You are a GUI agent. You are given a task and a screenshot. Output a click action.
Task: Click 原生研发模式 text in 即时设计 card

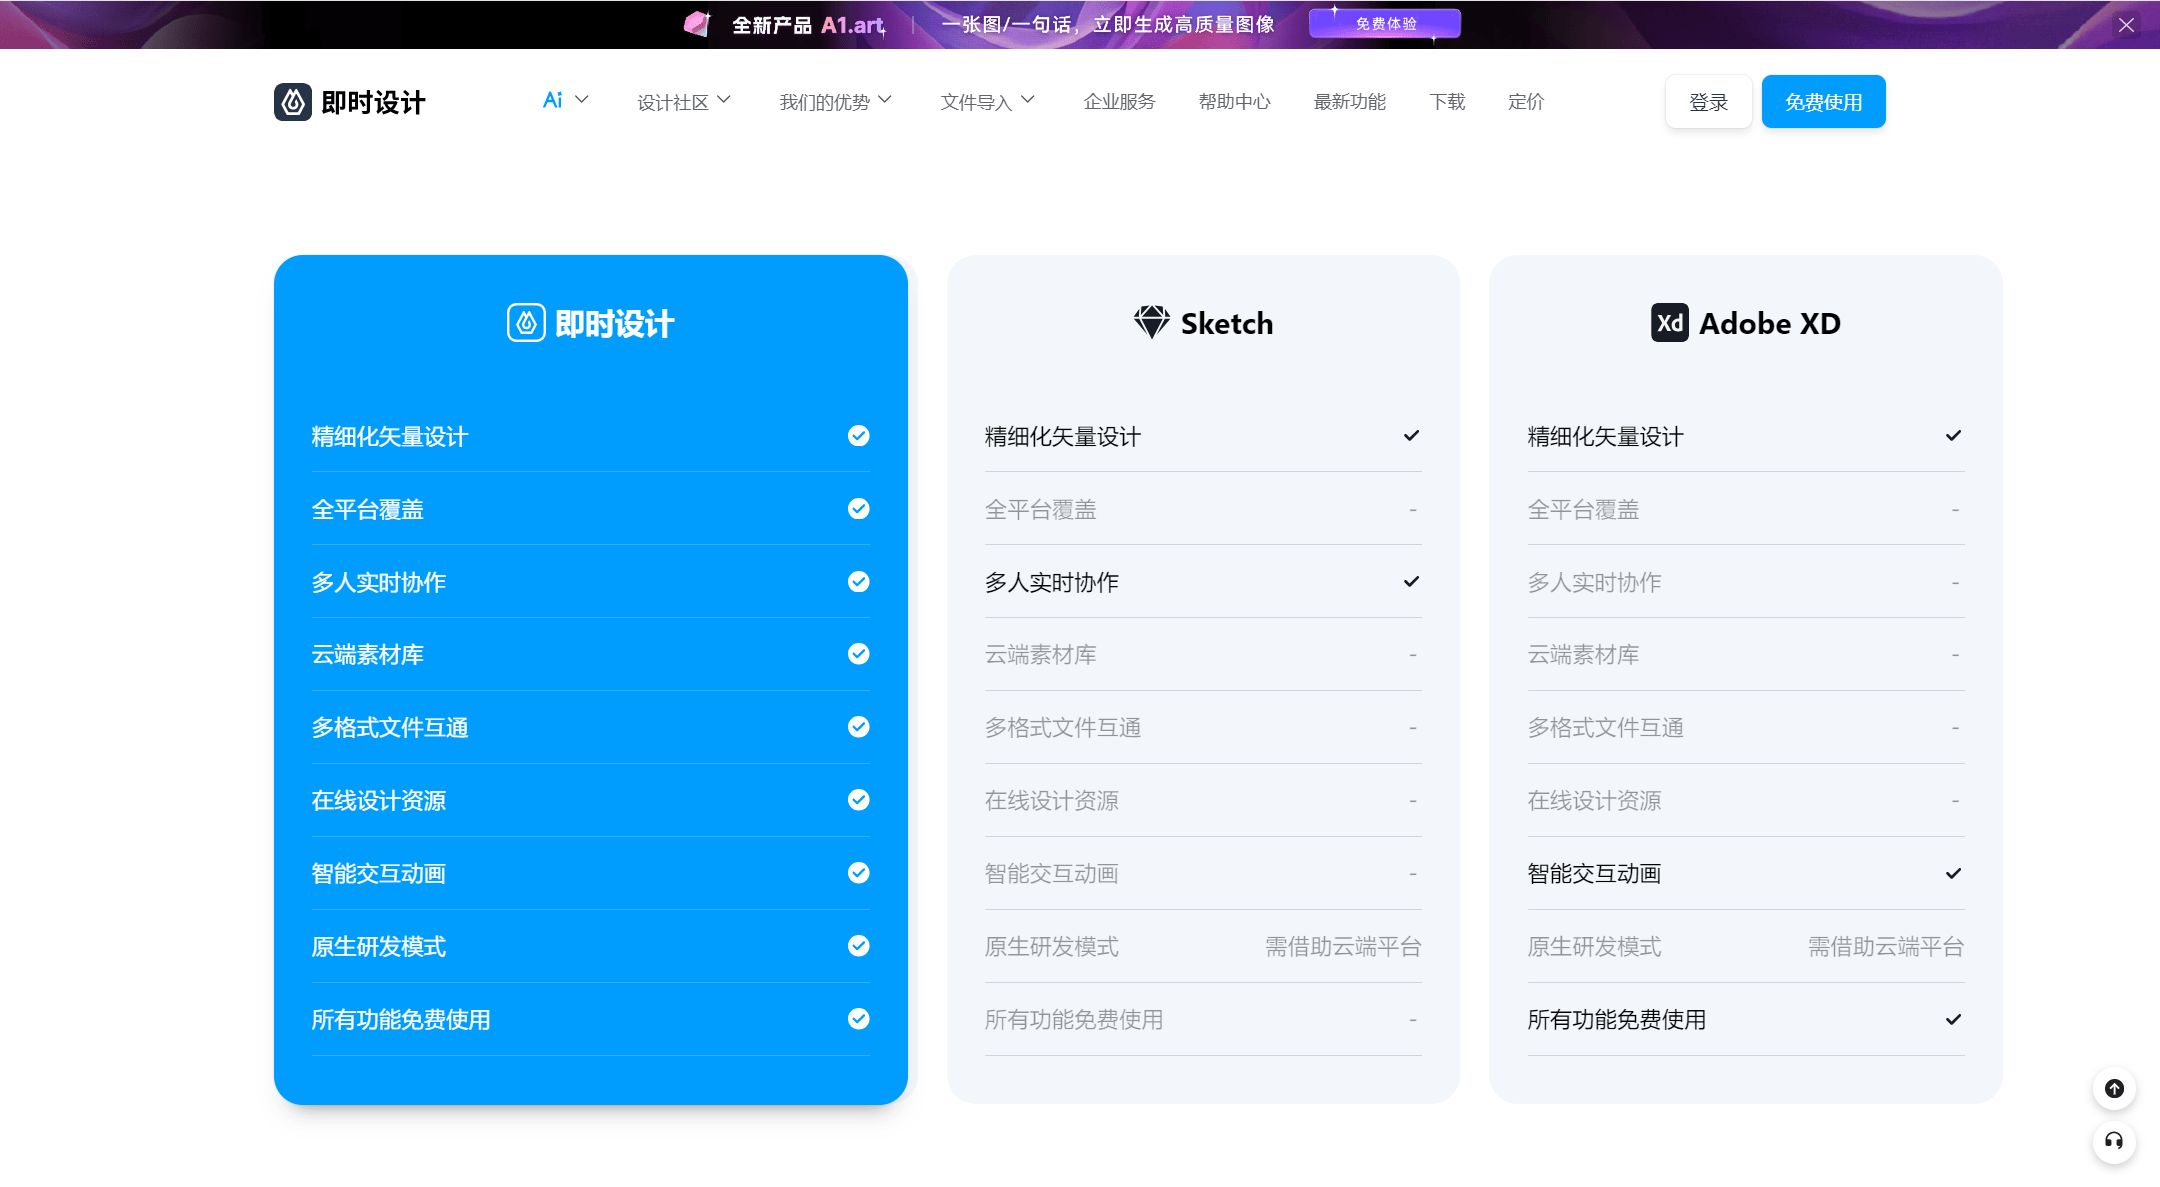point(378,947)
